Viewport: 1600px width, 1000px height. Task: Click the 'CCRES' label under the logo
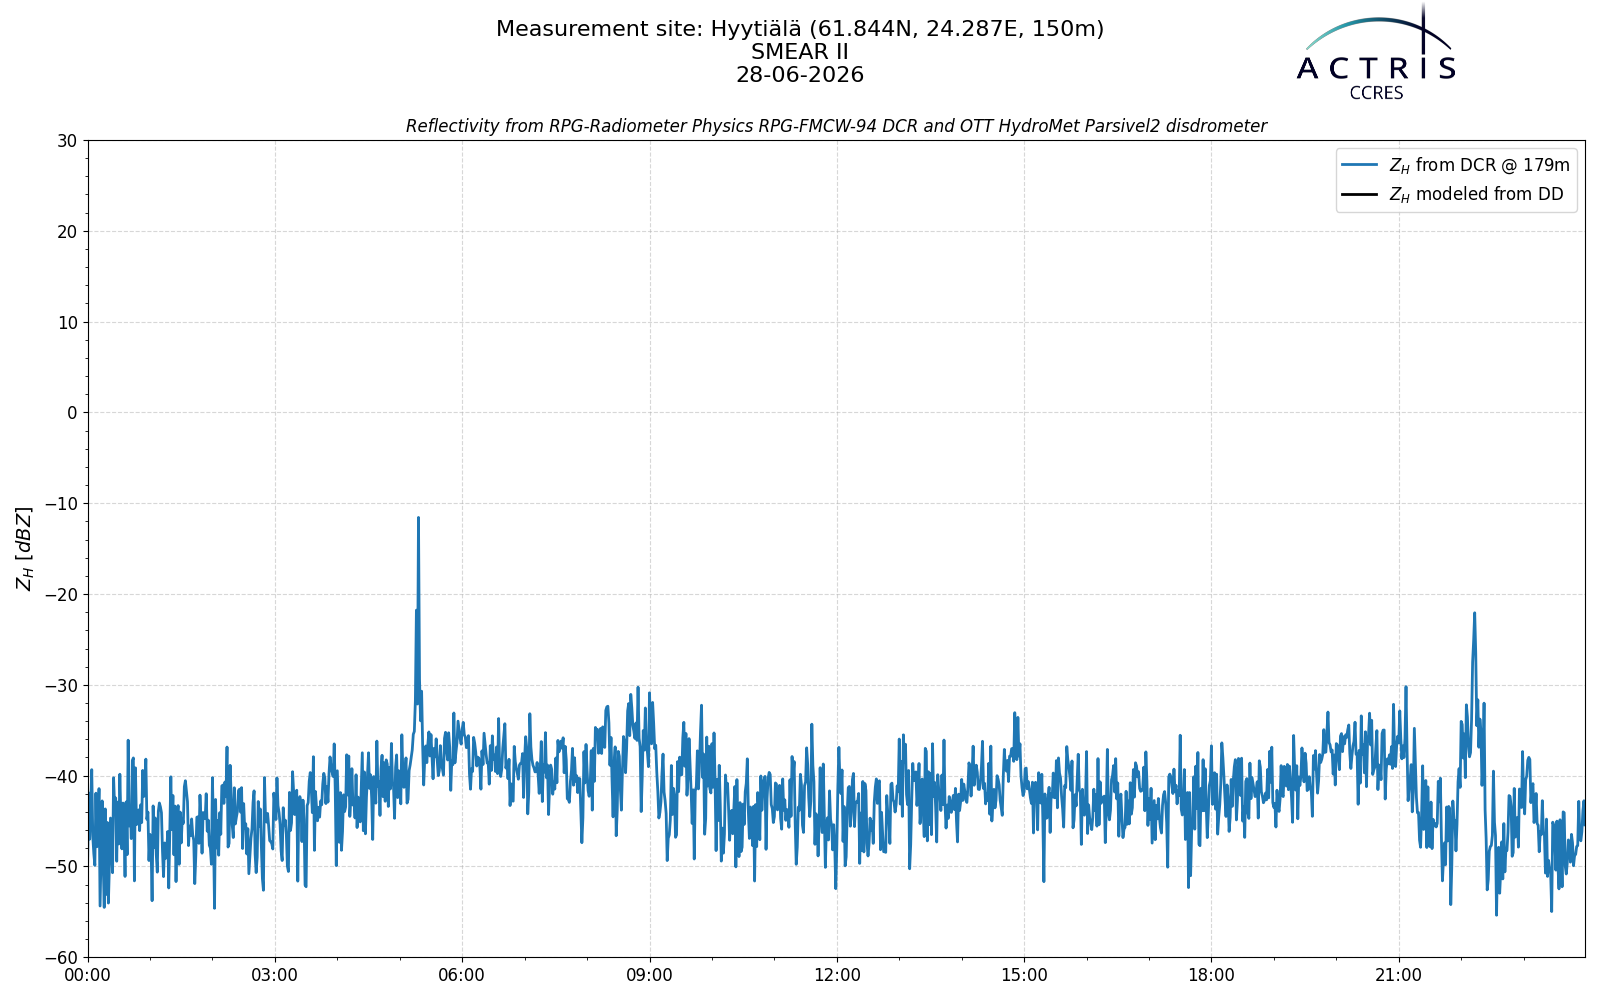(1376, 94)
